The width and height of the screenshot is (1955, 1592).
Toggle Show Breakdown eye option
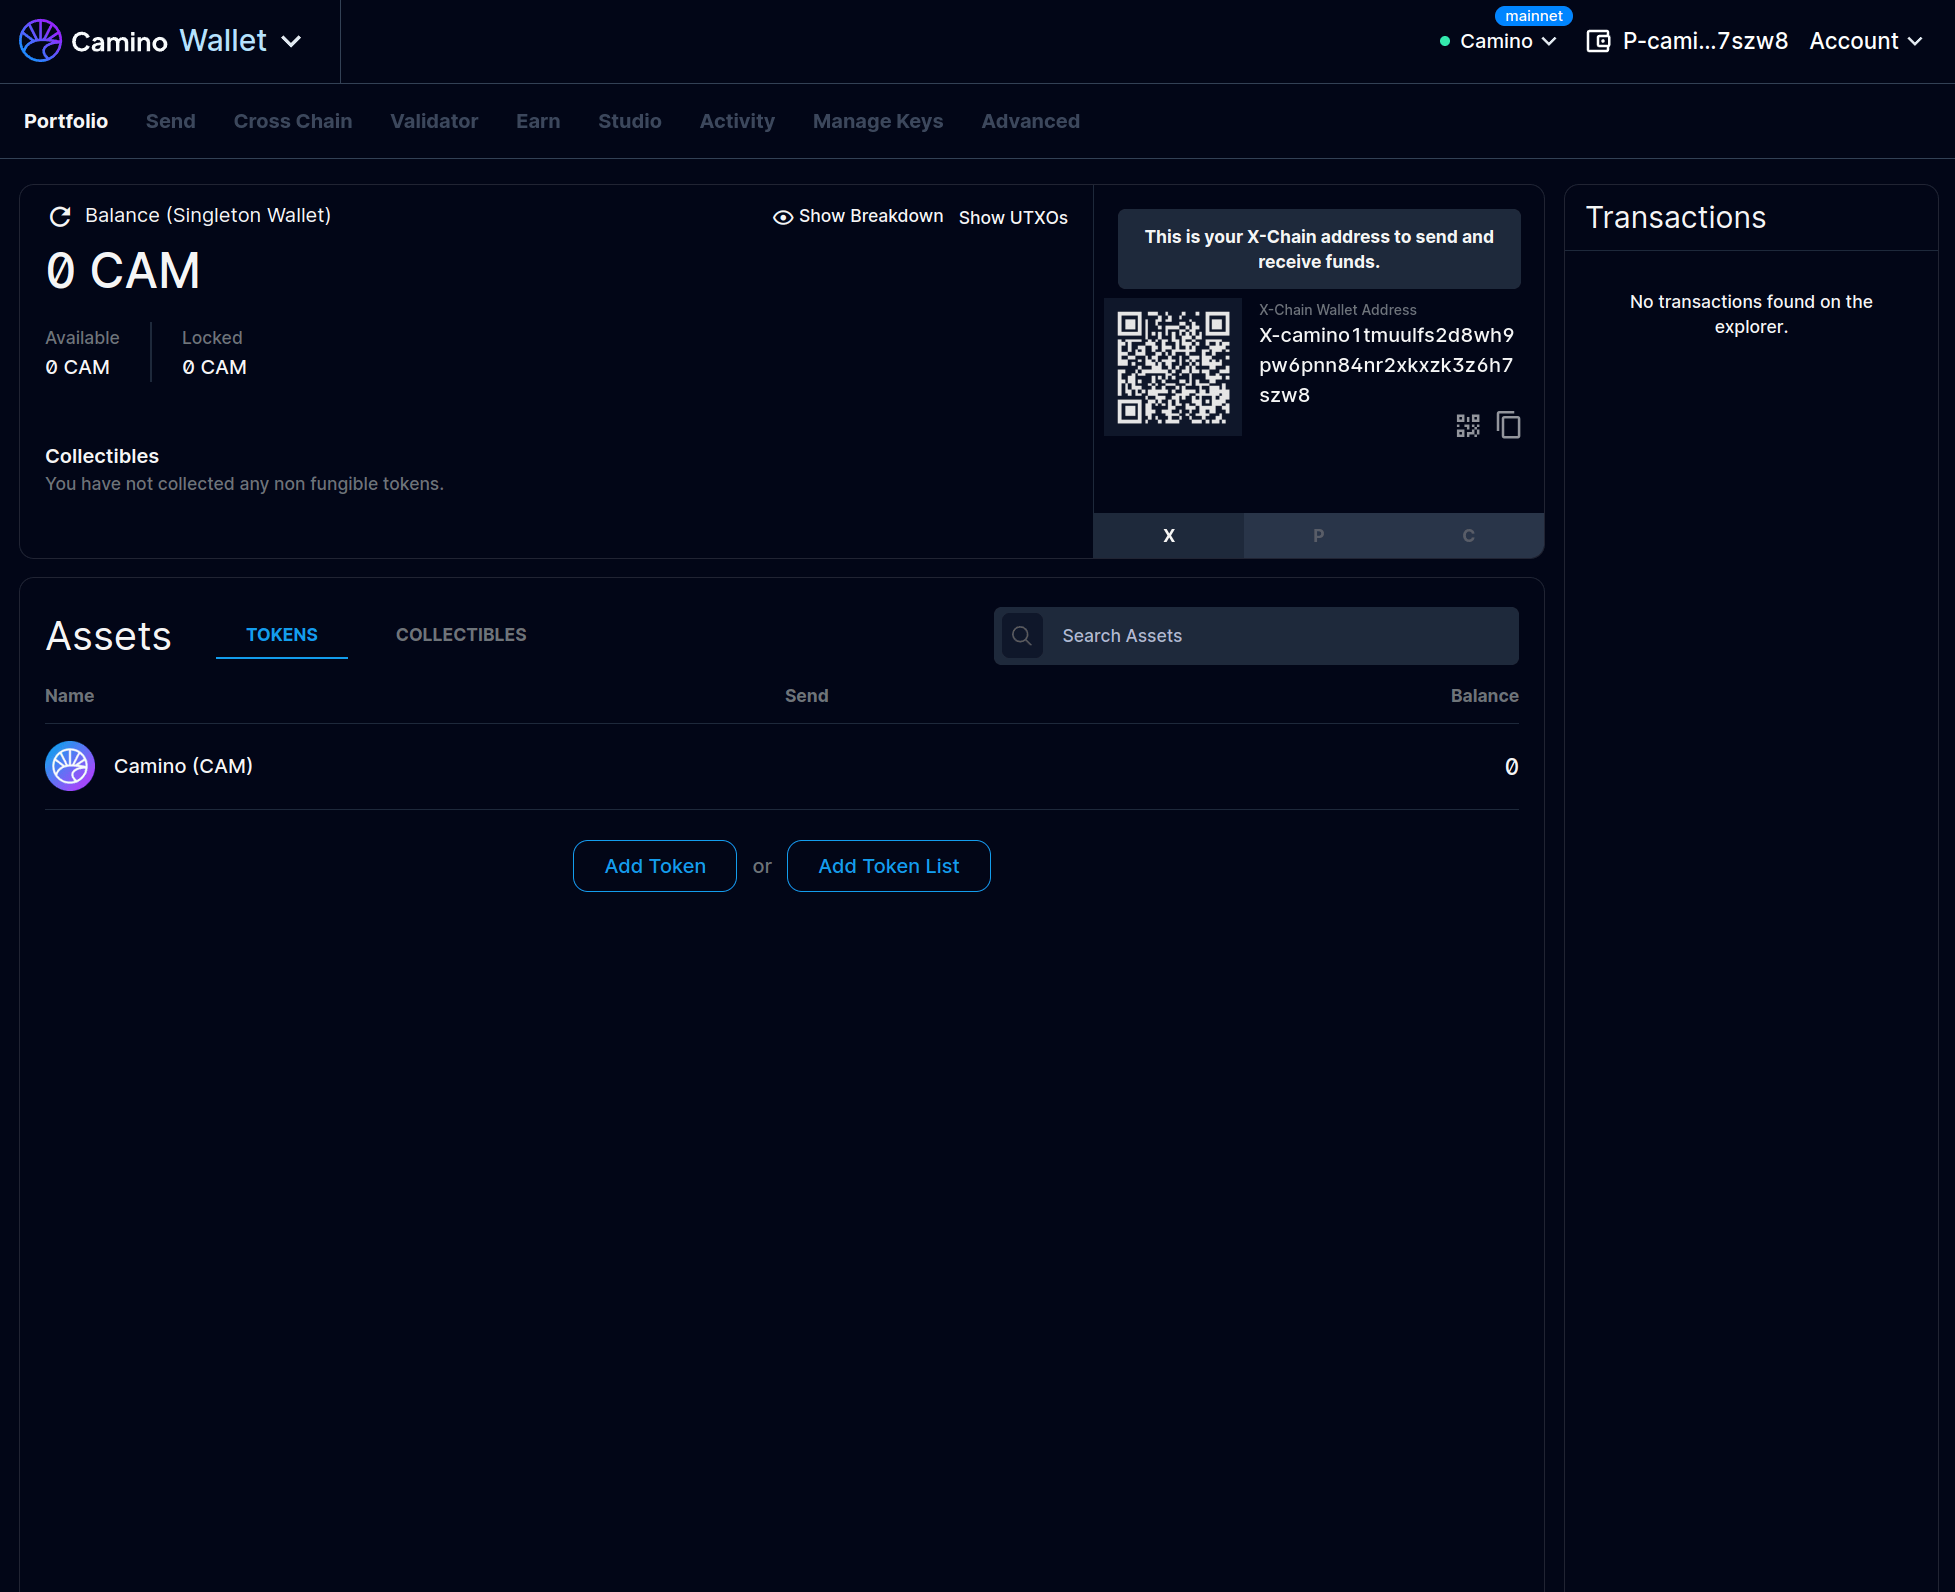pyautogui.click(x=858, y=217)
